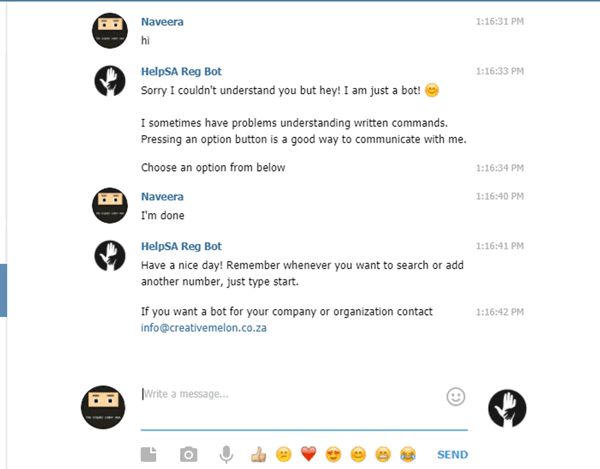Insert the crying laughing emoji
Viewport: 600px width, 469px height.
coord(408,455)
